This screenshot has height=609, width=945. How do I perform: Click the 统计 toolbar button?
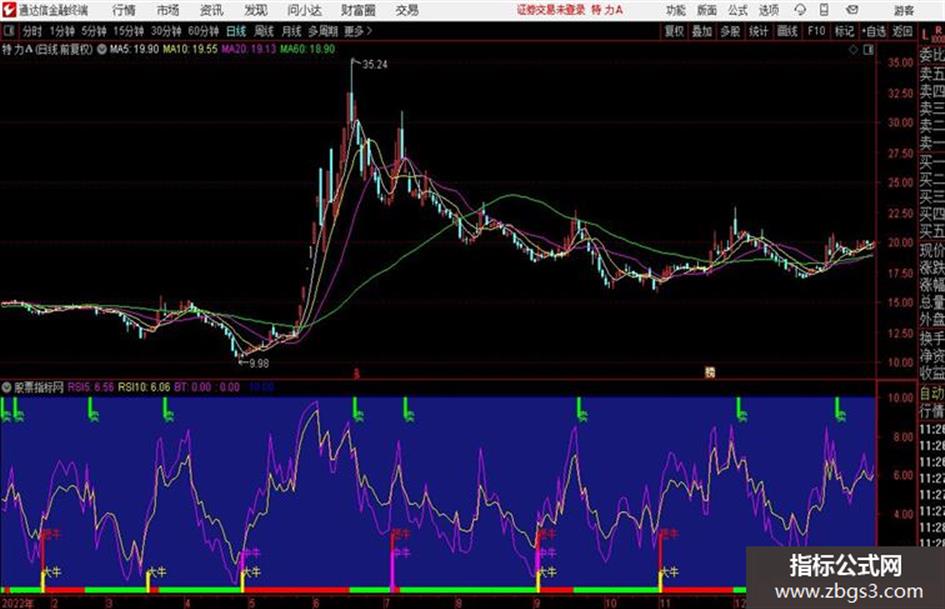759,31
